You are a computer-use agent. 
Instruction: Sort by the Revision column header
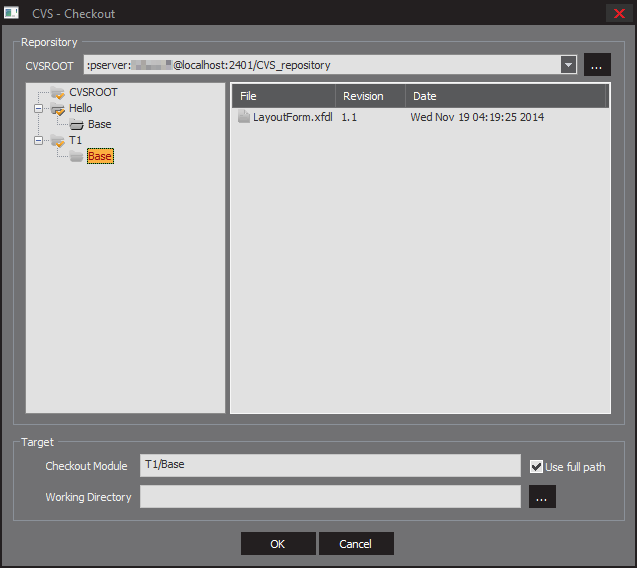[x=369, y=96]
